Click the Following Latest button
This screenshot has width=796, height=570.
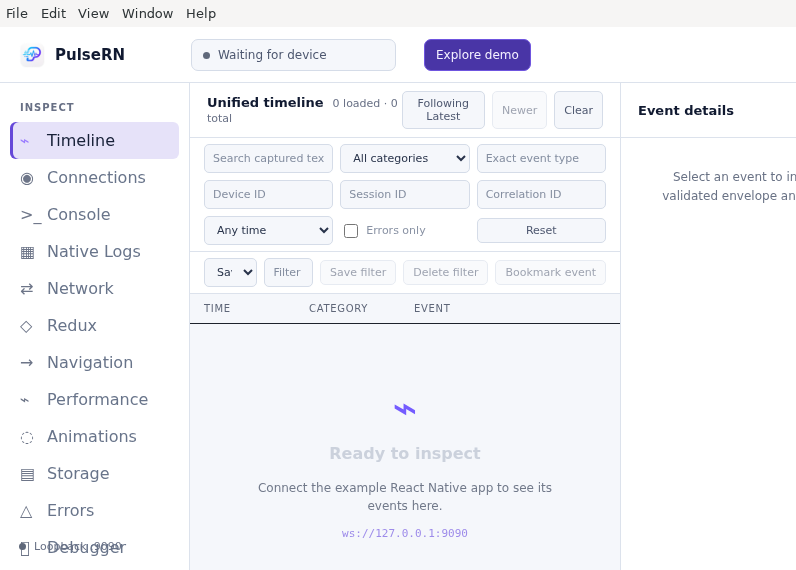tap(443, 110)
